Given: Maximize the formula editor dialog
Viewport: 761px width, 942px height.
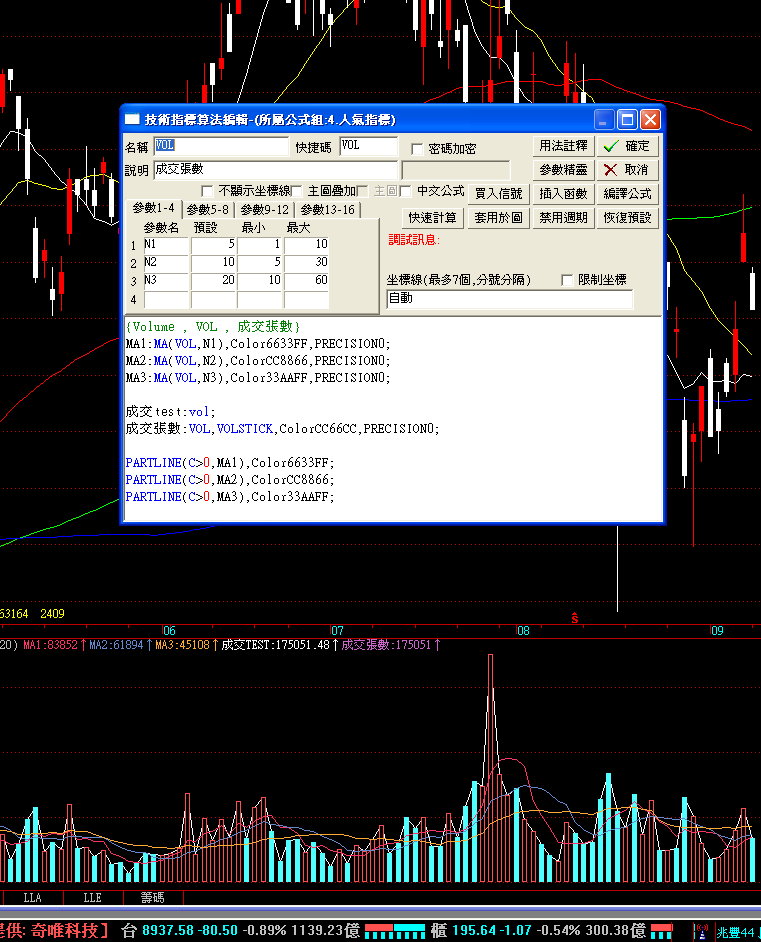Looking at the screenshot, I should (x=627, y=119).
